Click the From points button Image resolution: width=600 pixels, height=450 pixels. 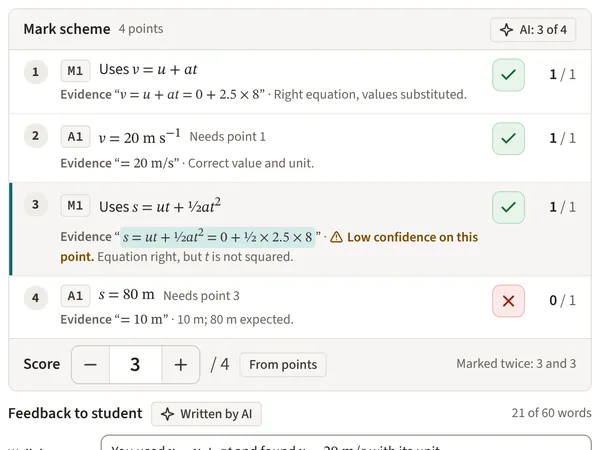[x=283, y=365]
